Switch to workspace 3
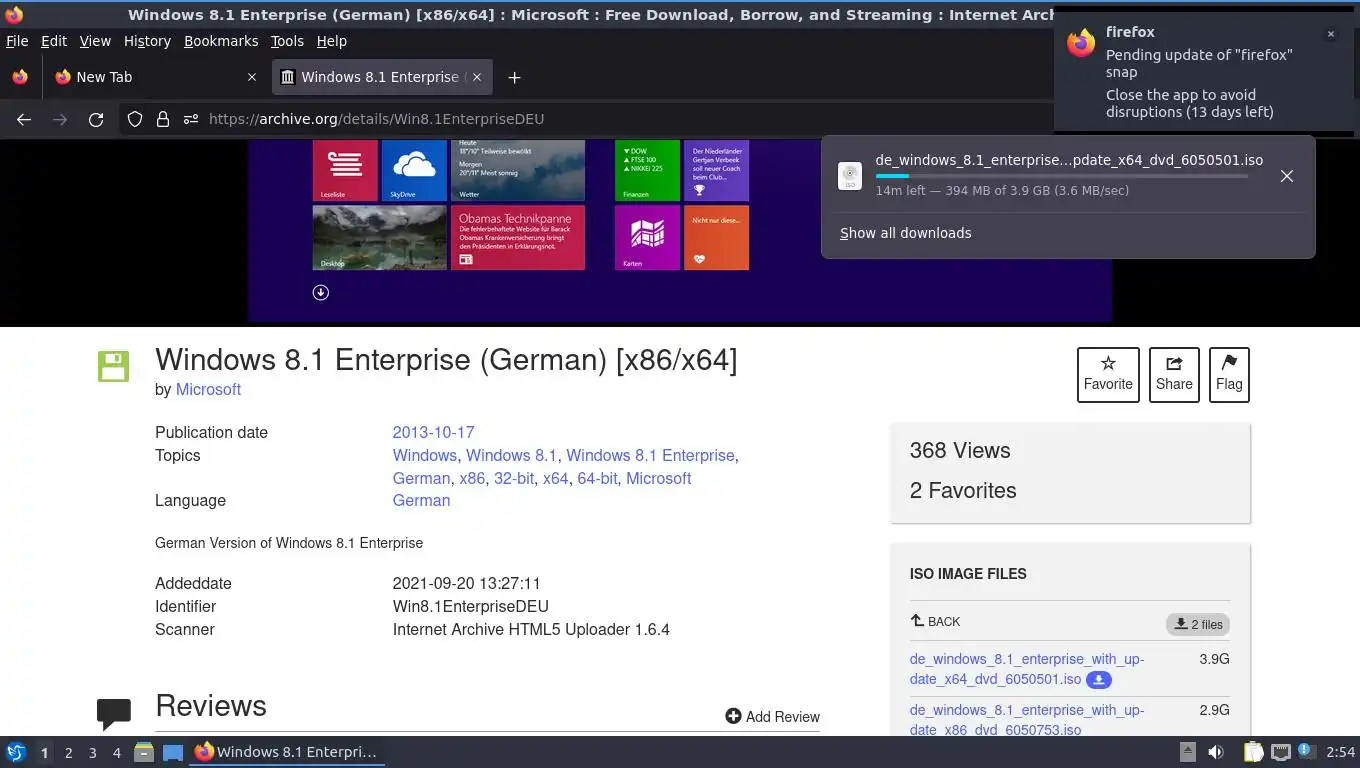Viewport: 1360px width, 768px height. (x=92, y=753)
